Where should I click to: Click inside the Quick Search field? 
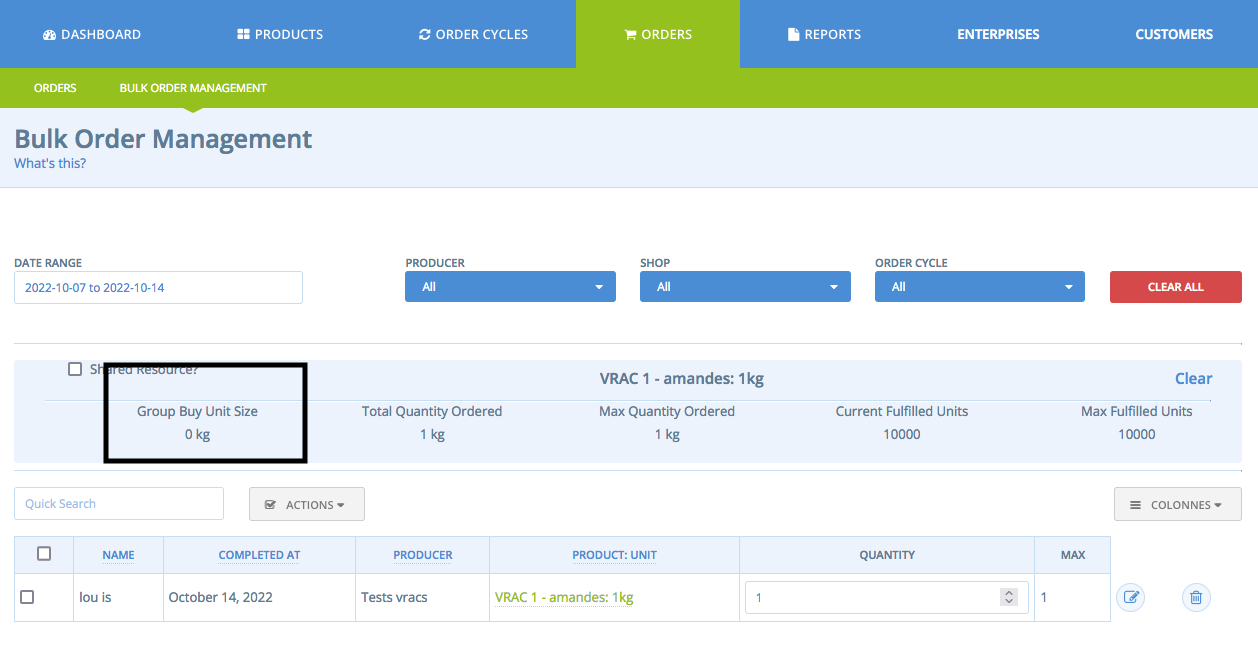[118, 503]
